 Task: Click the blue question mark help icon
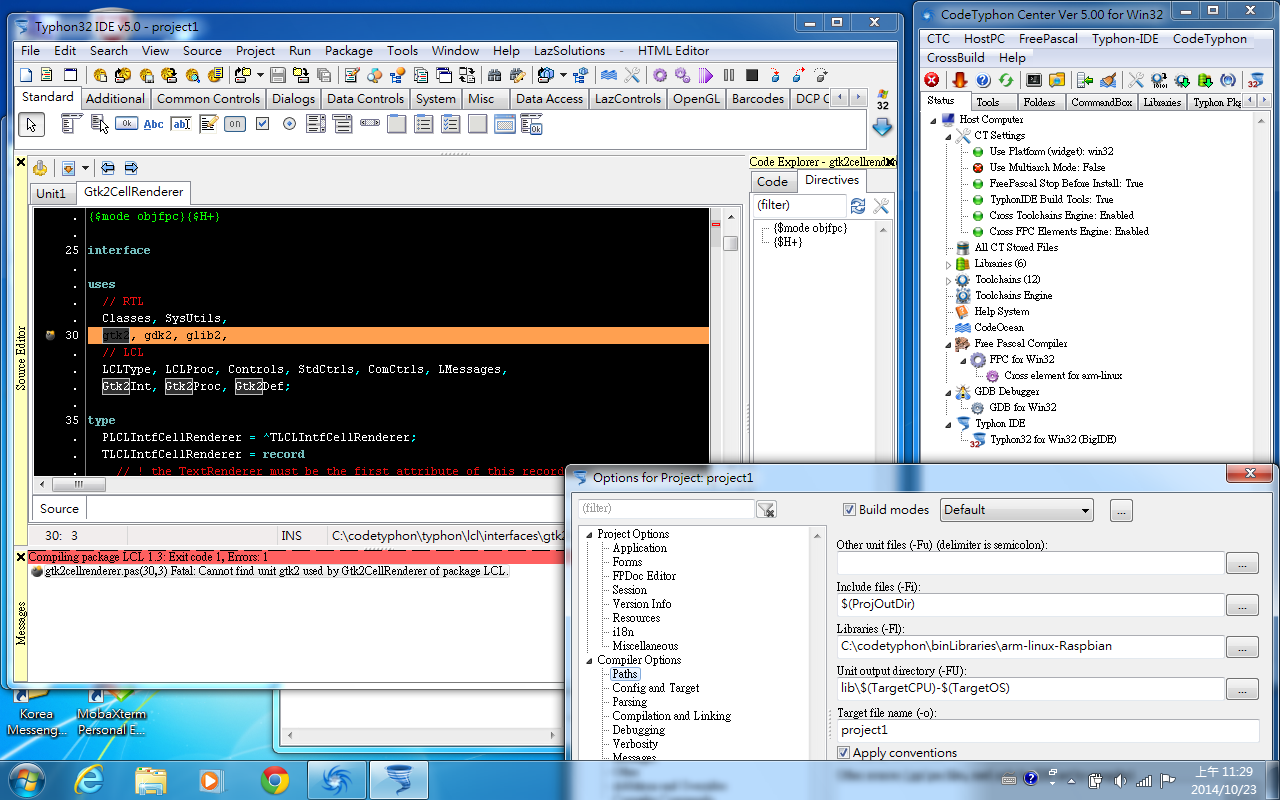tap(983, 80)
